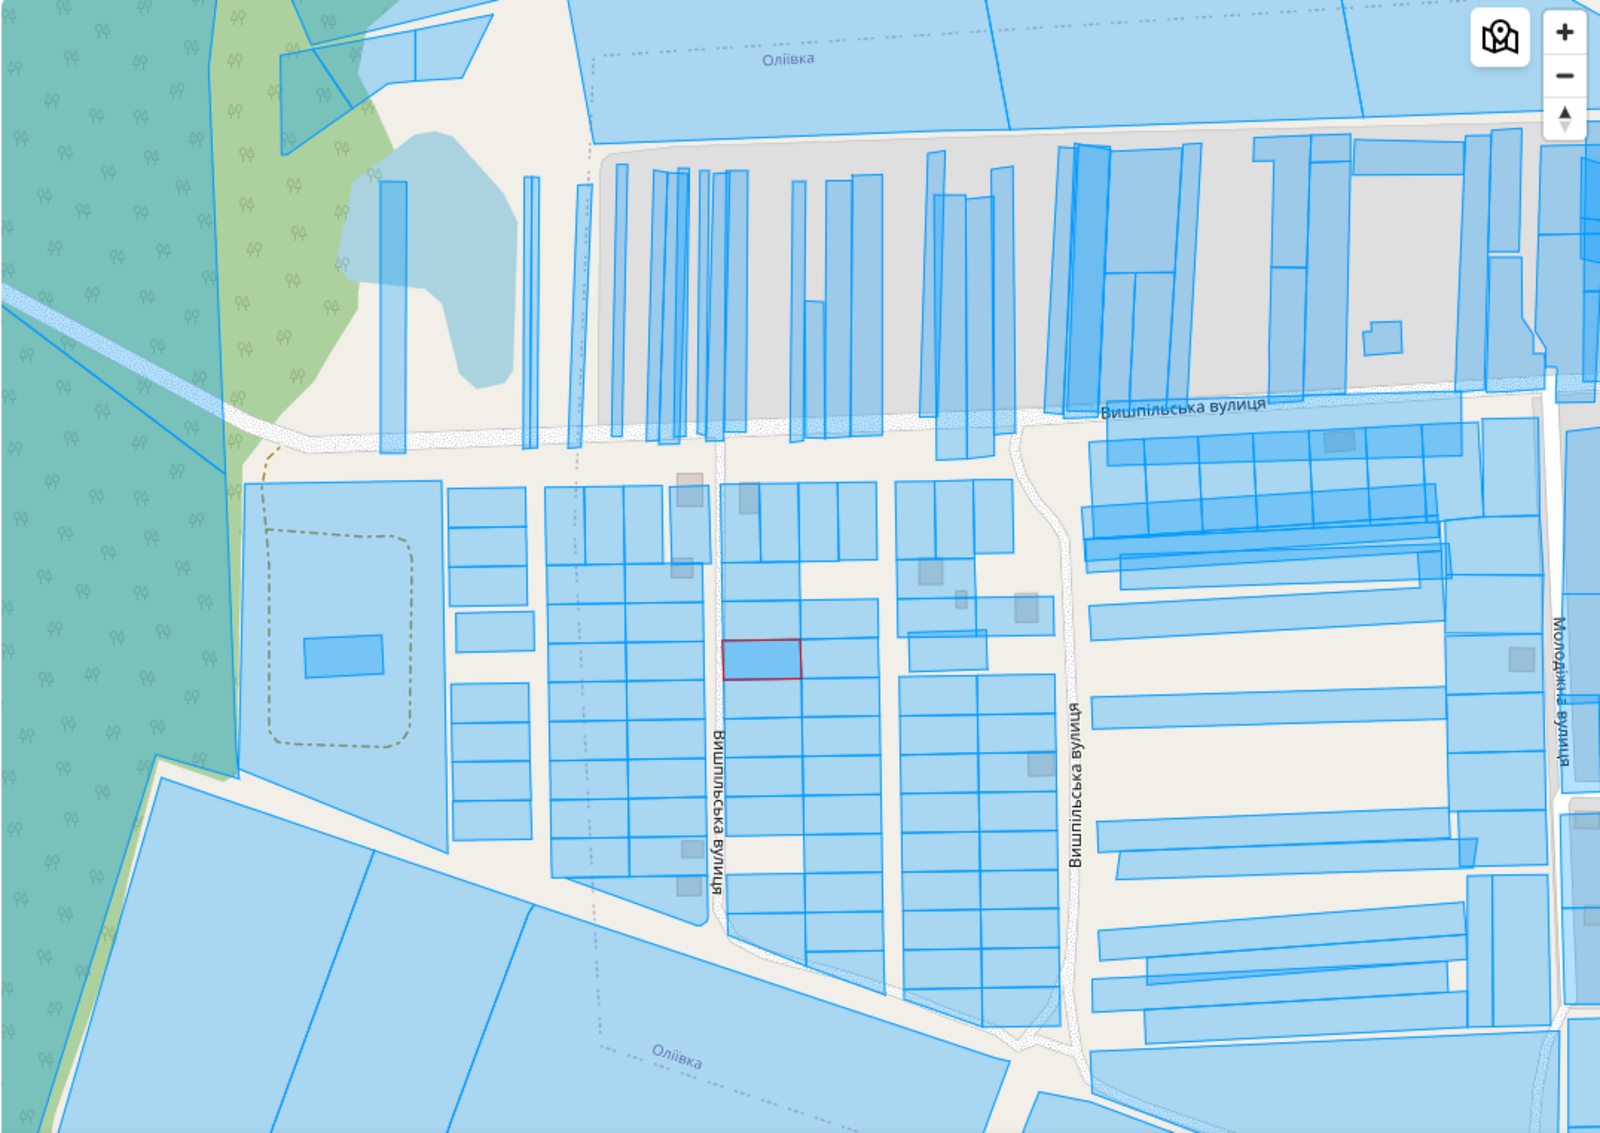Click the bottom Оліївка boundary label
This screenshot has height=1133, width=1600.
pos(677,1056)
